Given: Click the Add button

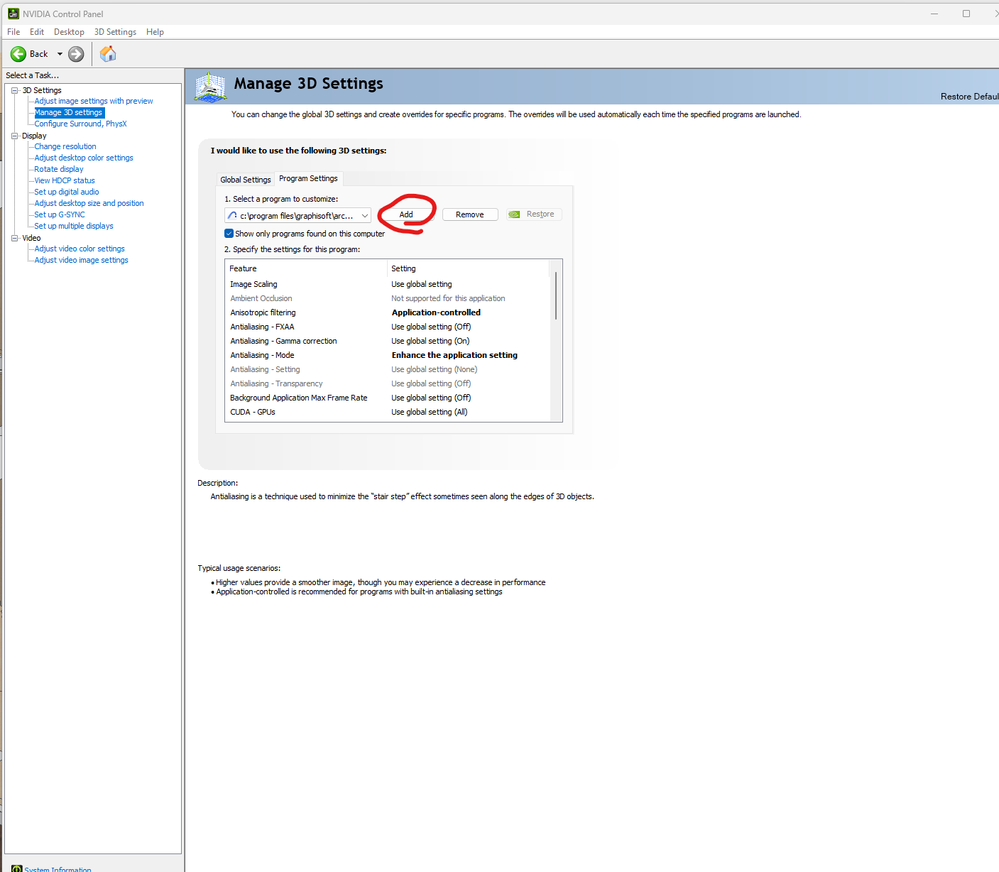Looking at the screenshot, I should tap(406, 215).
